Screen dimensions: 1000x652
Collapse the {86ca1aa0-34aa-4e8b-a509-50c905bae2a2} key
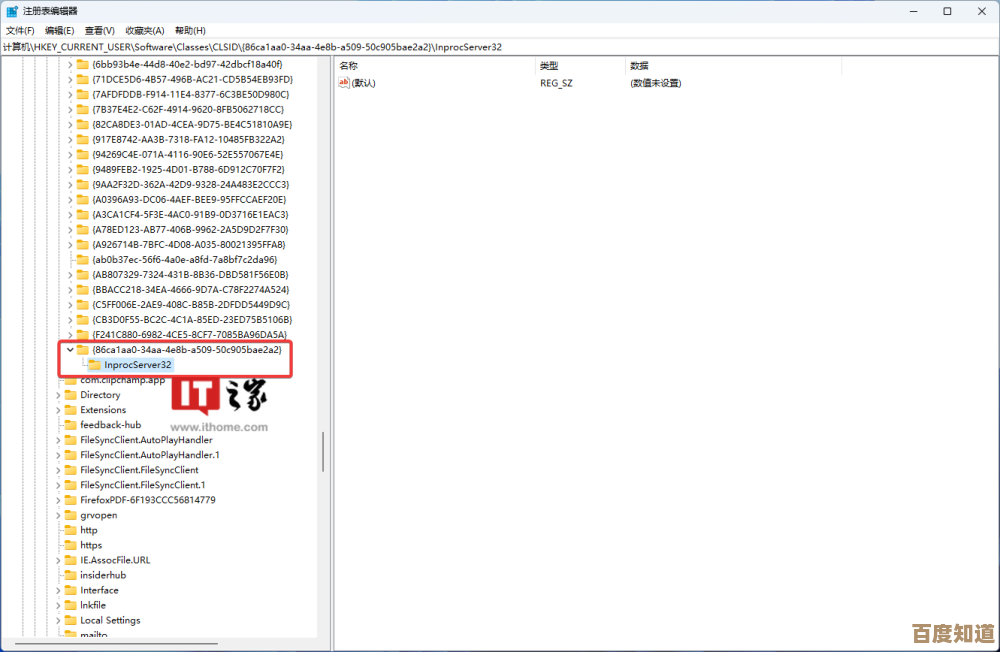point(70,350)
